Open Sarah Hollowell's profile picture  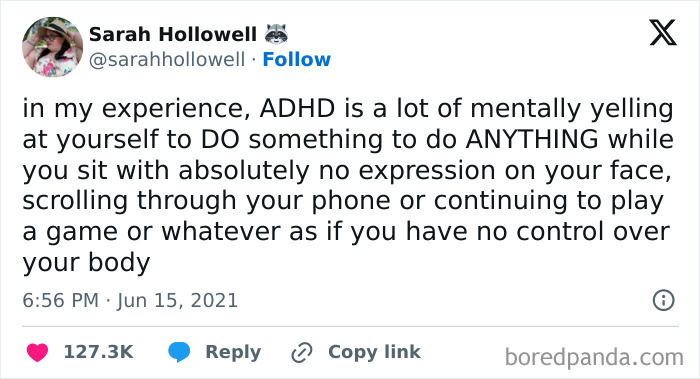(52, 47)
